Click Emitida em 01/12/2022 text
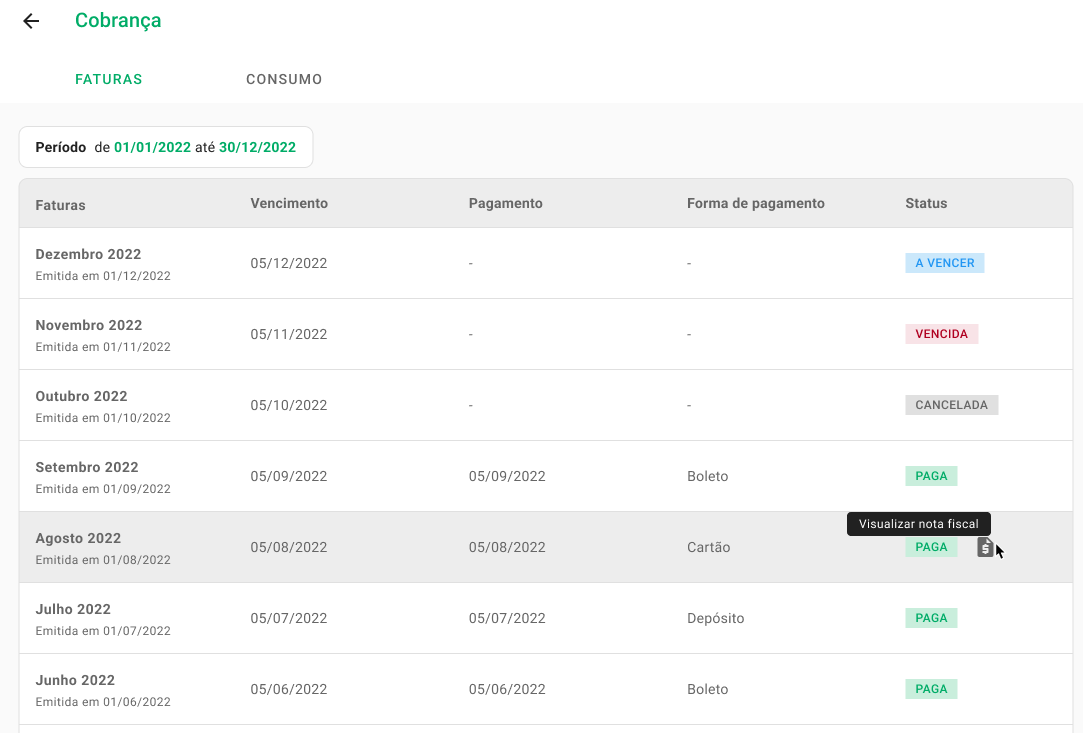Viewport: 1083px width, 733px height. tap(103, 276)
